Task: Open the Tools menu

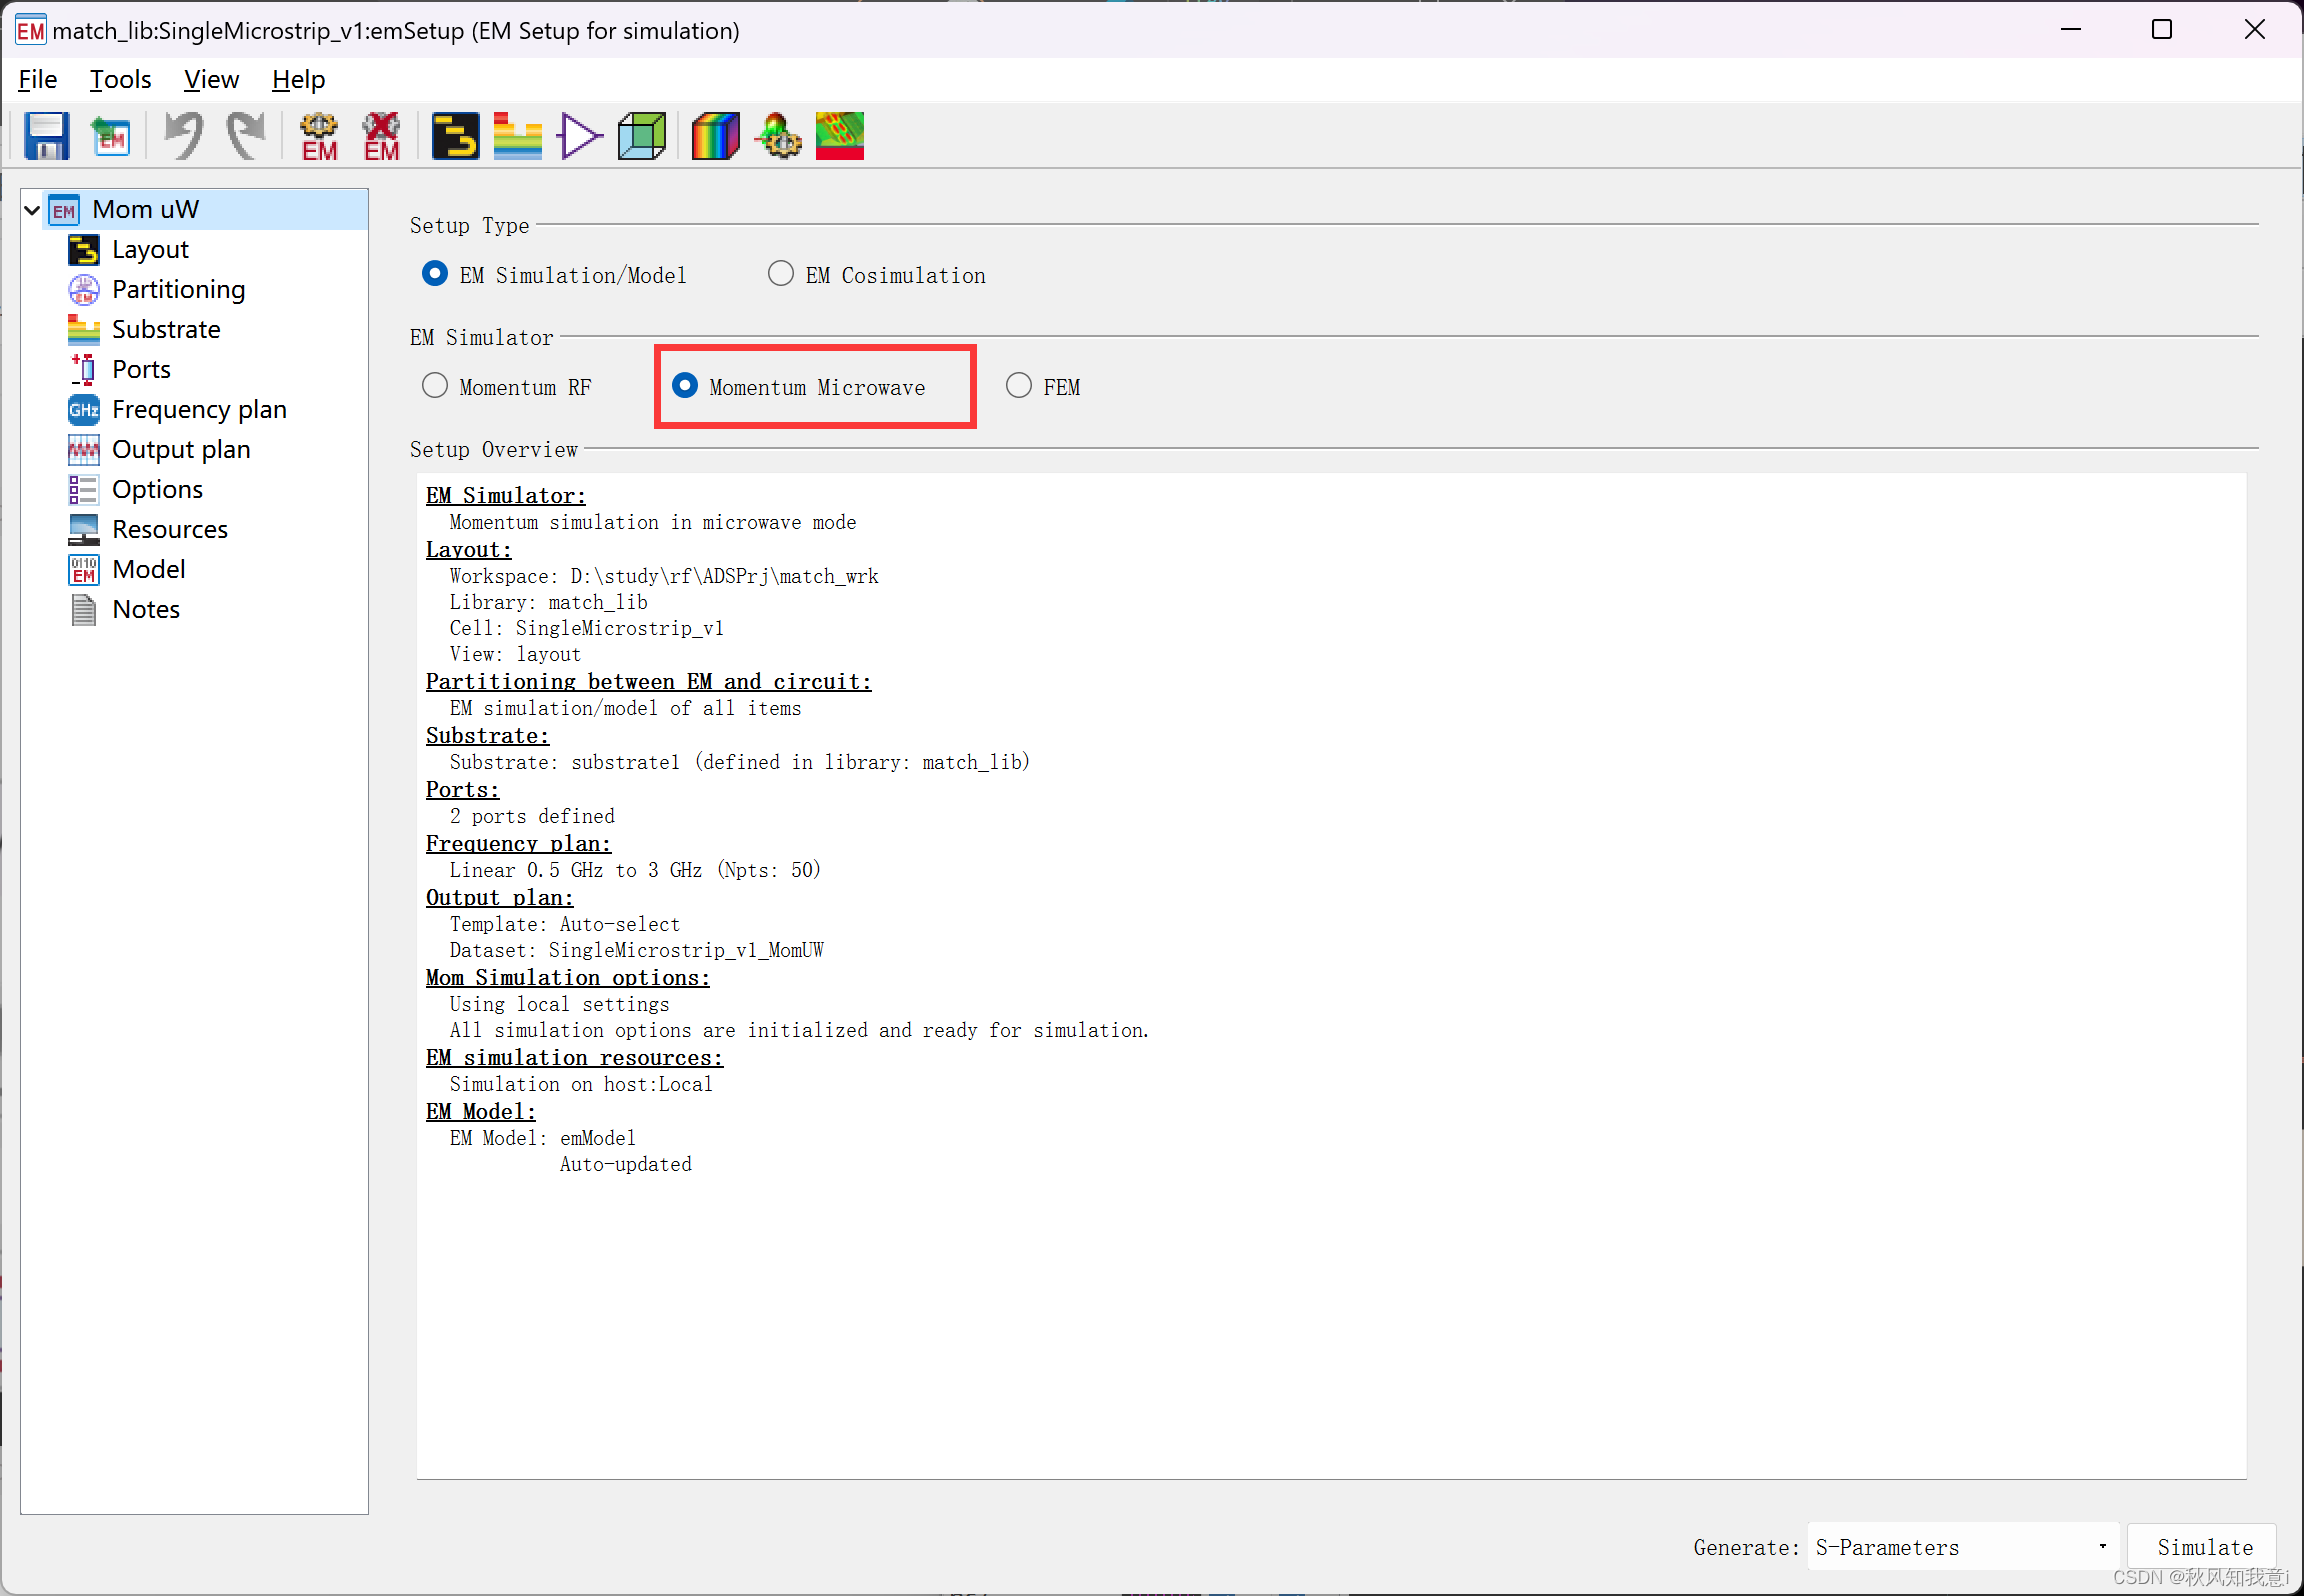Action: tap(120, 80)
